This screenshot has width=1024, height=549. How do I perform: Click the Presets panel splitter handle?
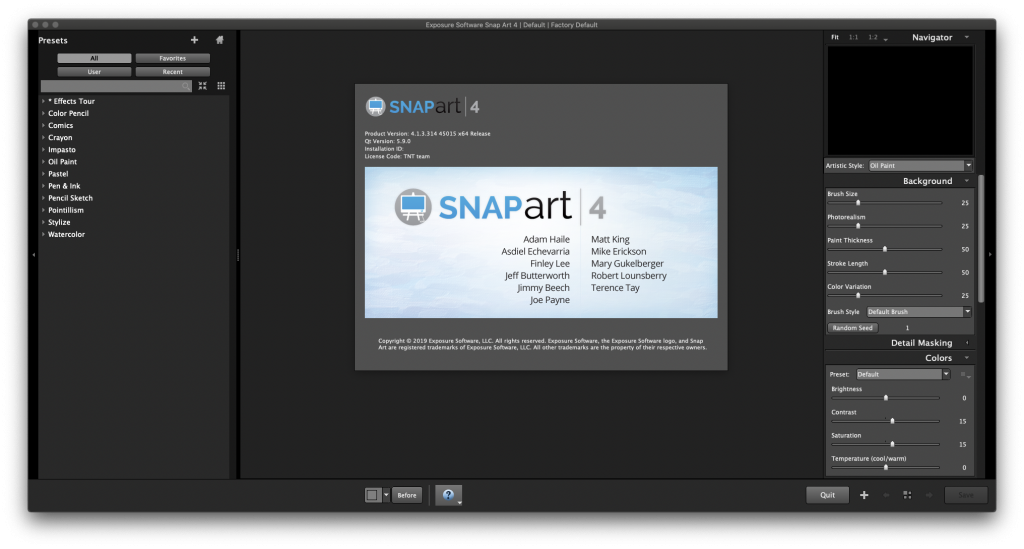238,255
